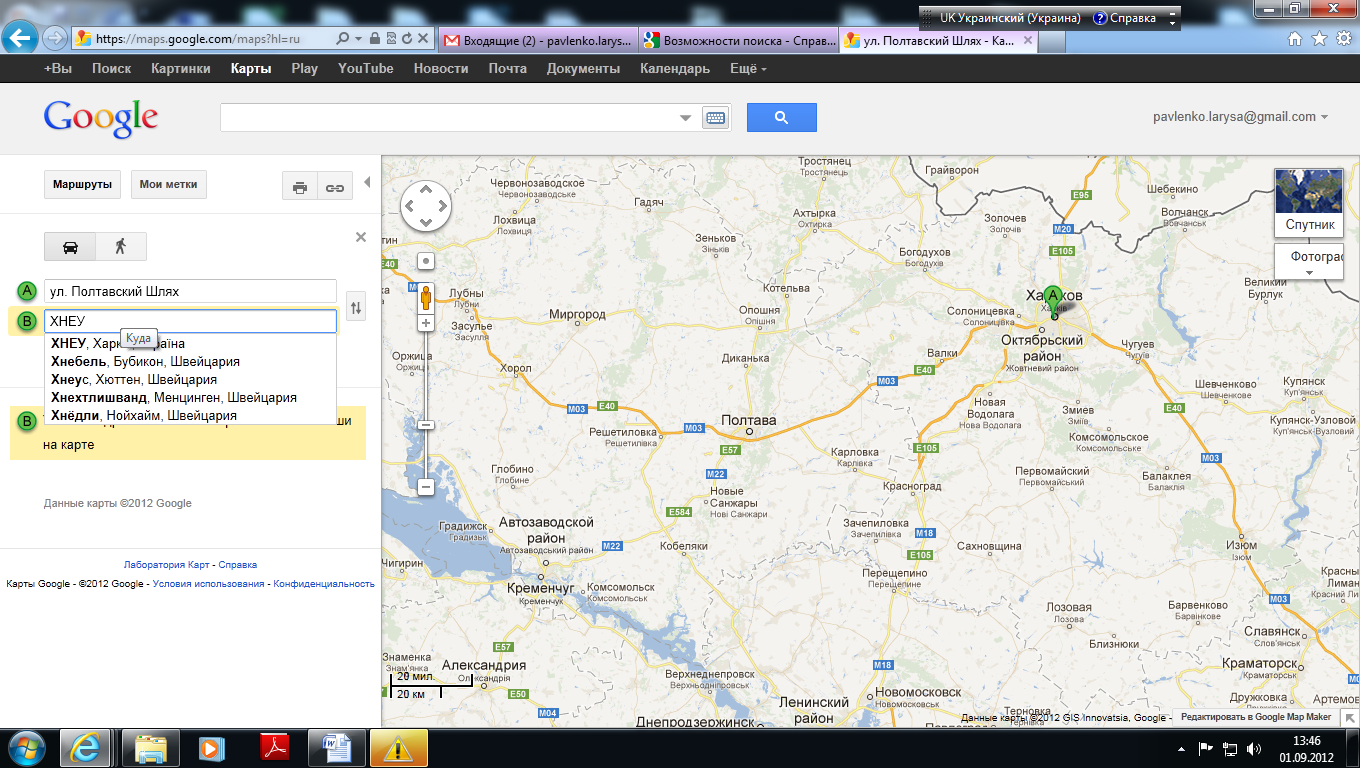Click the map zoom slider track
1360x768 pixels.
(425, 405)
